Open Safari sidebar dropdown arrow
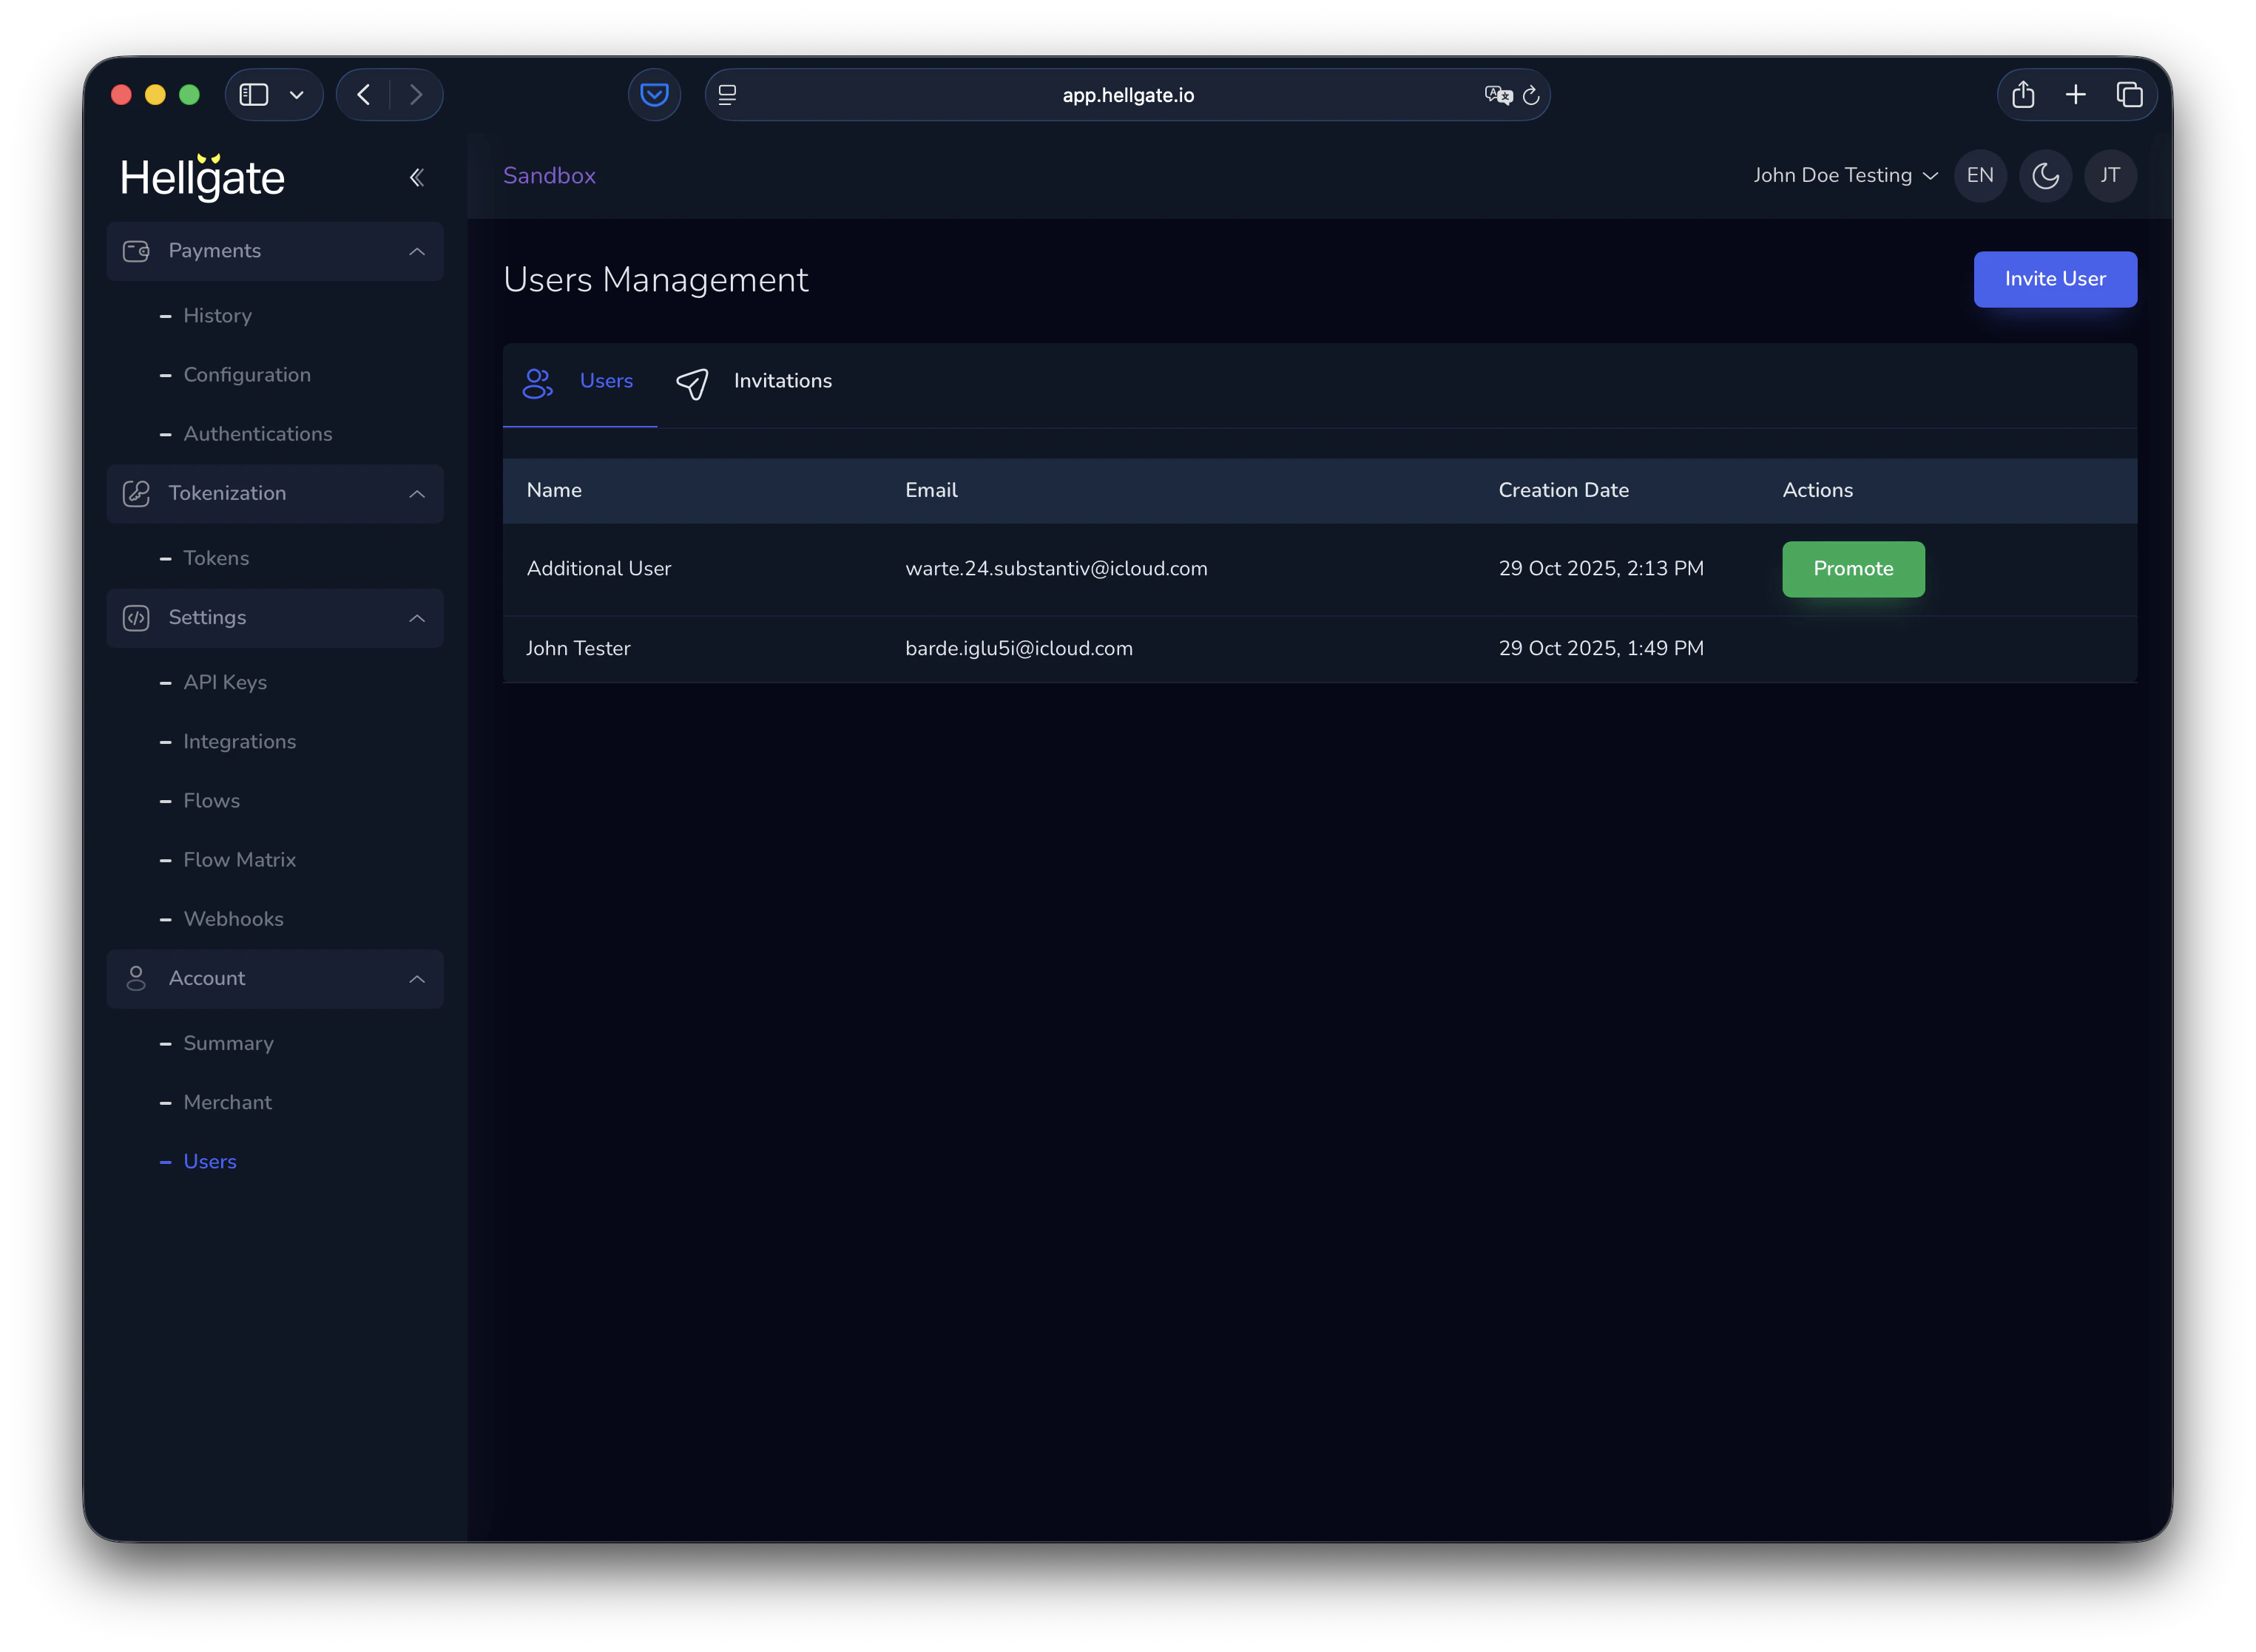The width and height of the screenshot is (2256, 1652). click(x=297, y=95)
